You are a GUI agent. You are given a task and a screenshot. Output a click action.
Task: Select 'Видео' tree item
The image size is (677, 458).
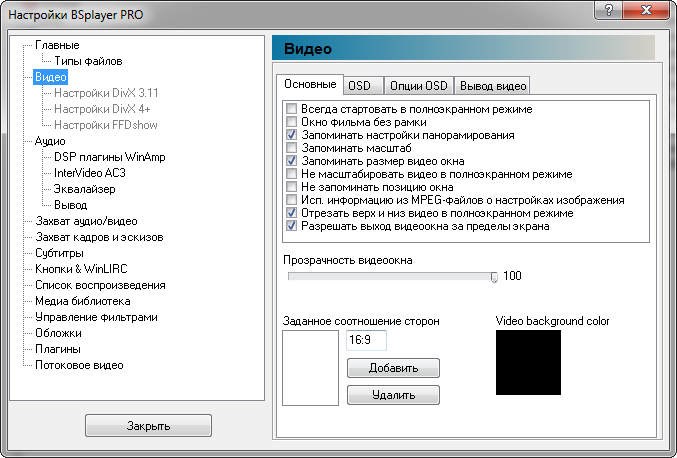click(x=51, y=77)
